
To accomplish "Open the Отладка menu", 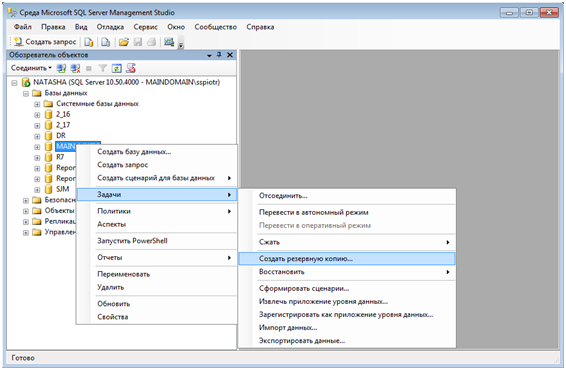I will click(x=110, y=27).
